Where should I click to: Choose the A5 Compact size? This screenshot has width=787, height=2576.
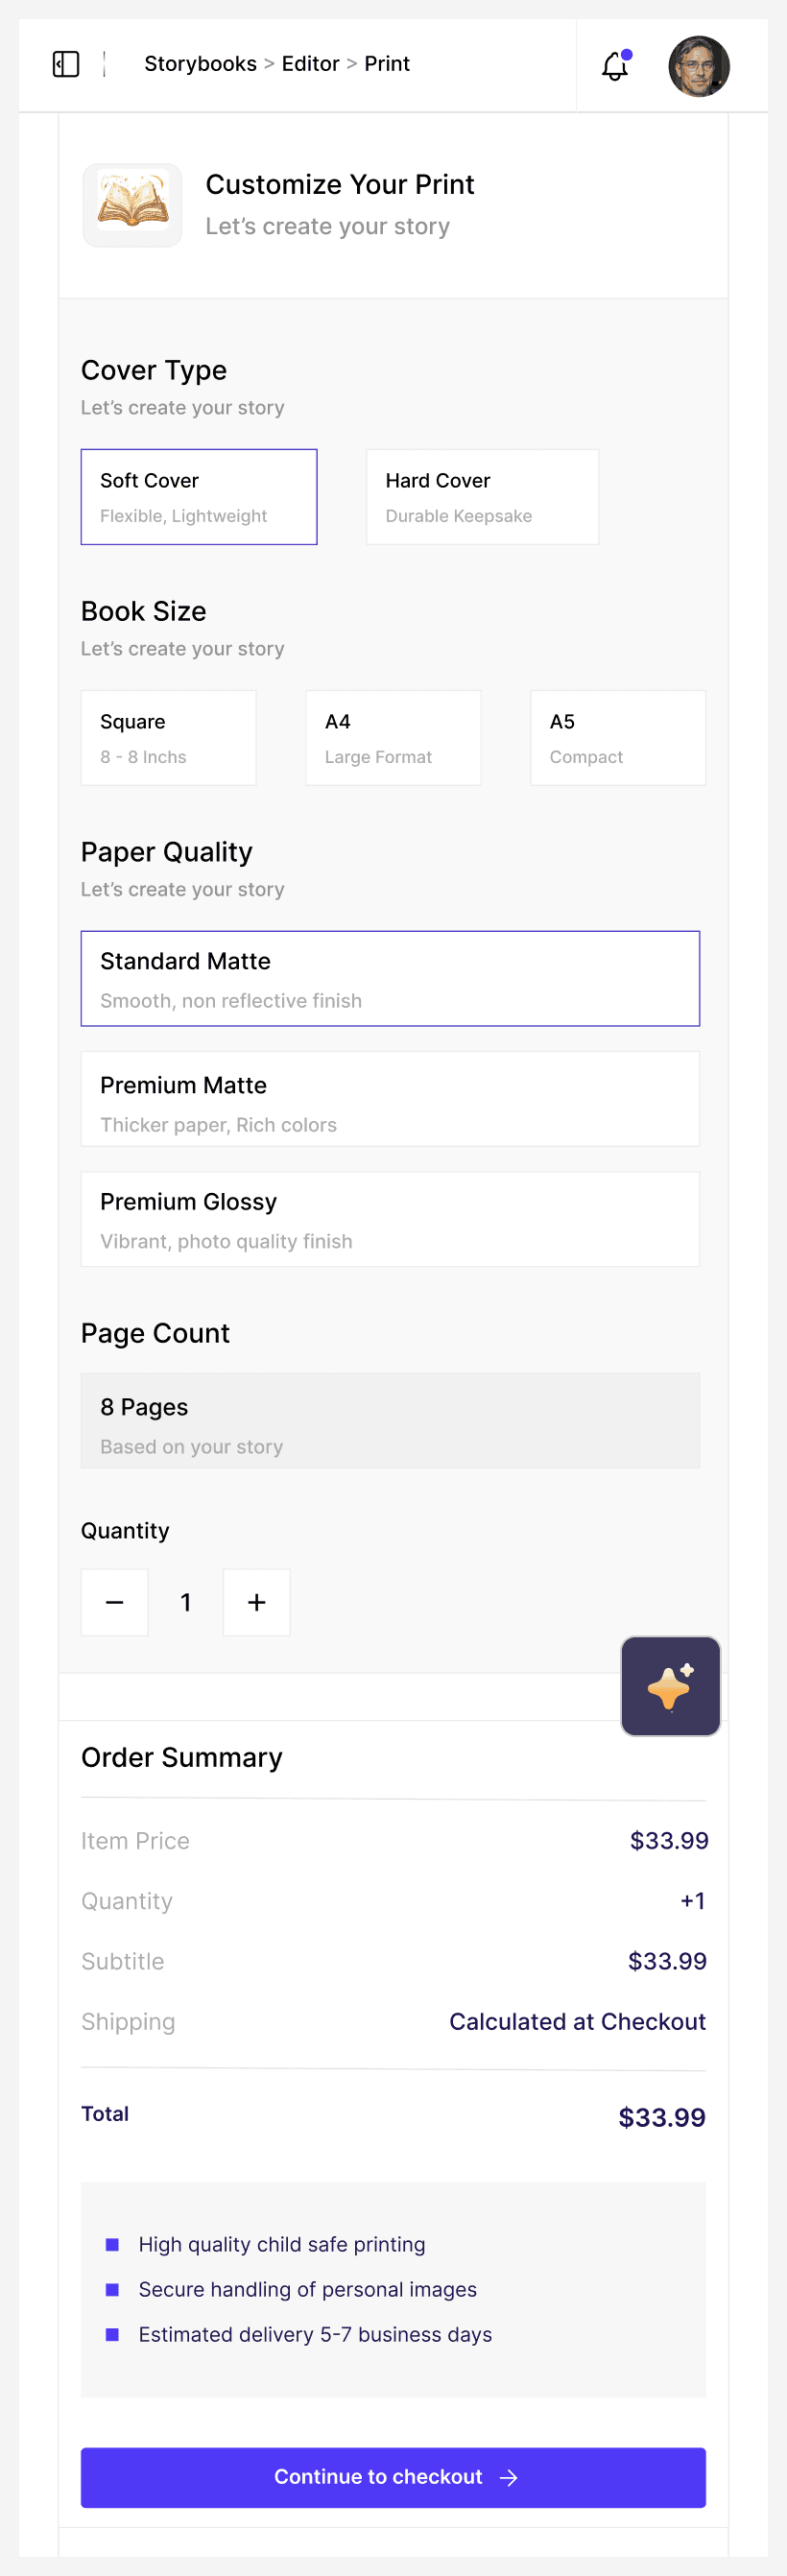coord(617,738)
